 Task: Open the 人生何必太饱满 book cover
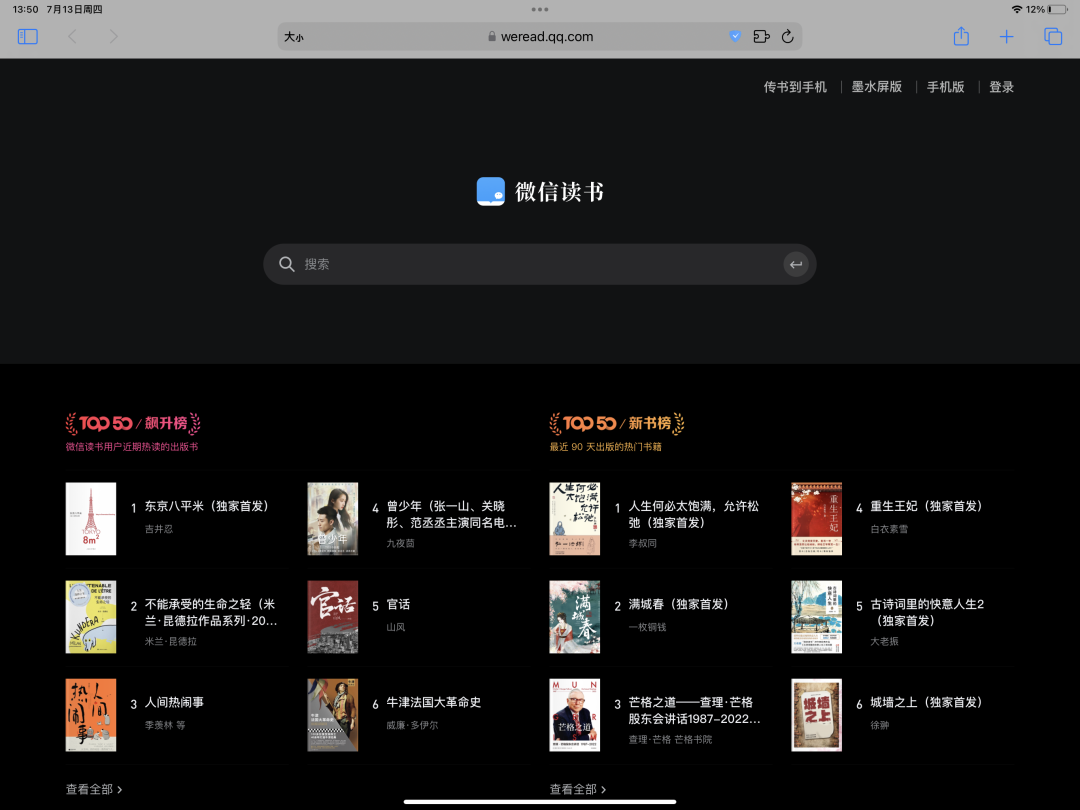pyautogui.click(x=574, y=519)
